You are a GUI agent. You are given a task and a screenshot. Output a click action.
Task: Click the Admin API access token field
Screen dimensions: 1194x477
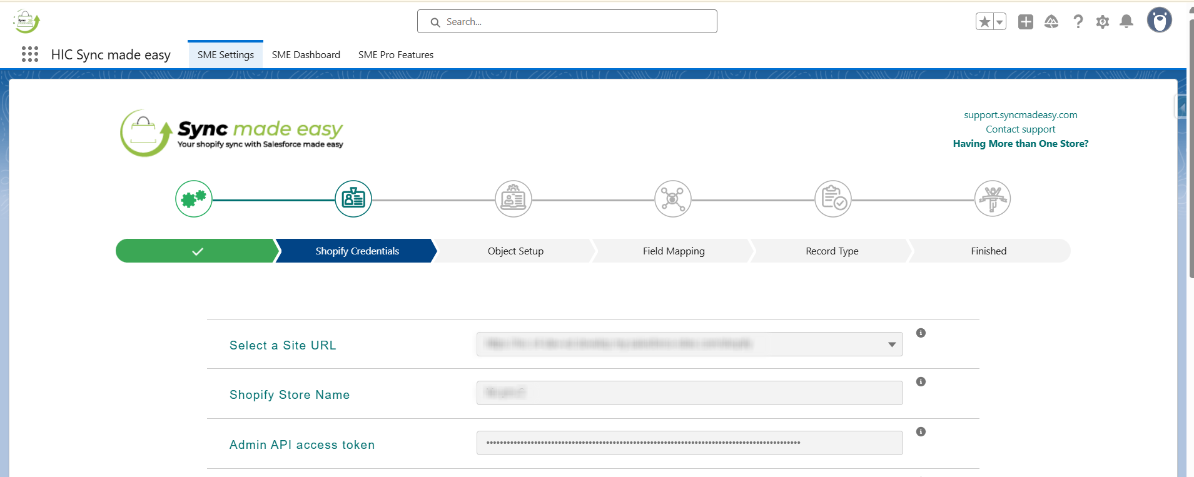coord(690,443)
